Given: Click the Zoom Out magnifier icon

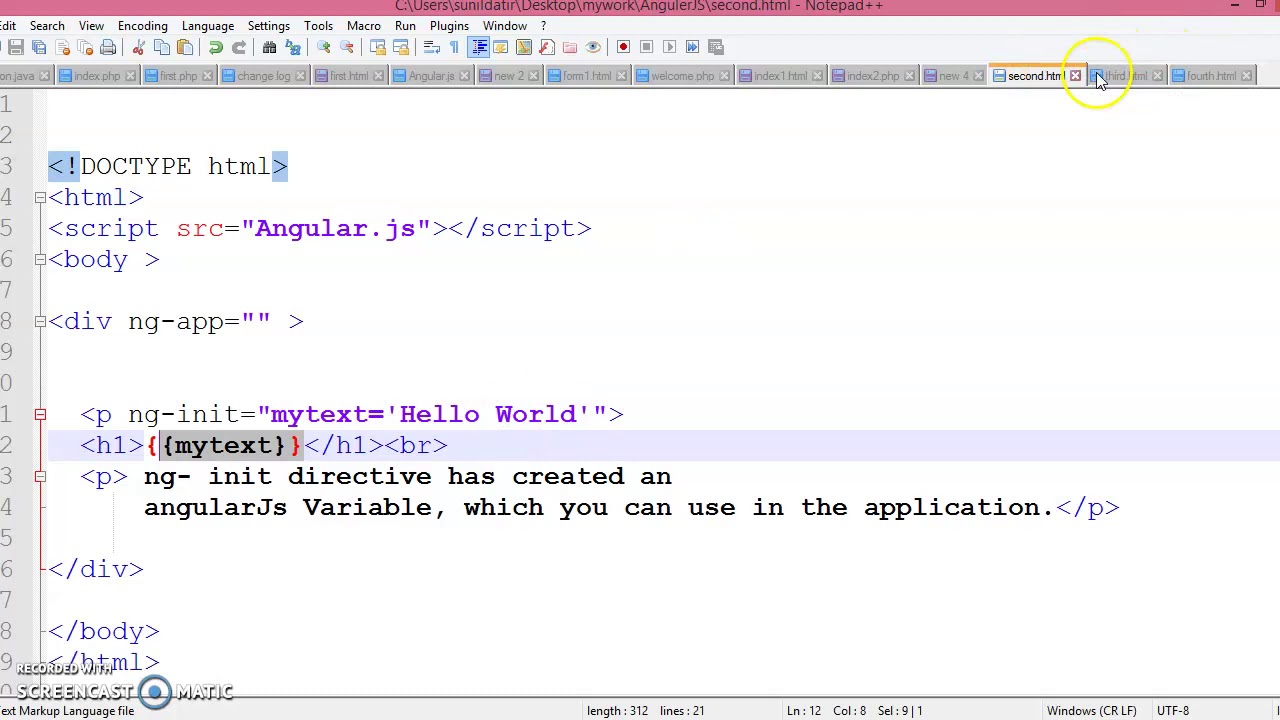Looking at the screenshot, I should [x=346, y=47].
